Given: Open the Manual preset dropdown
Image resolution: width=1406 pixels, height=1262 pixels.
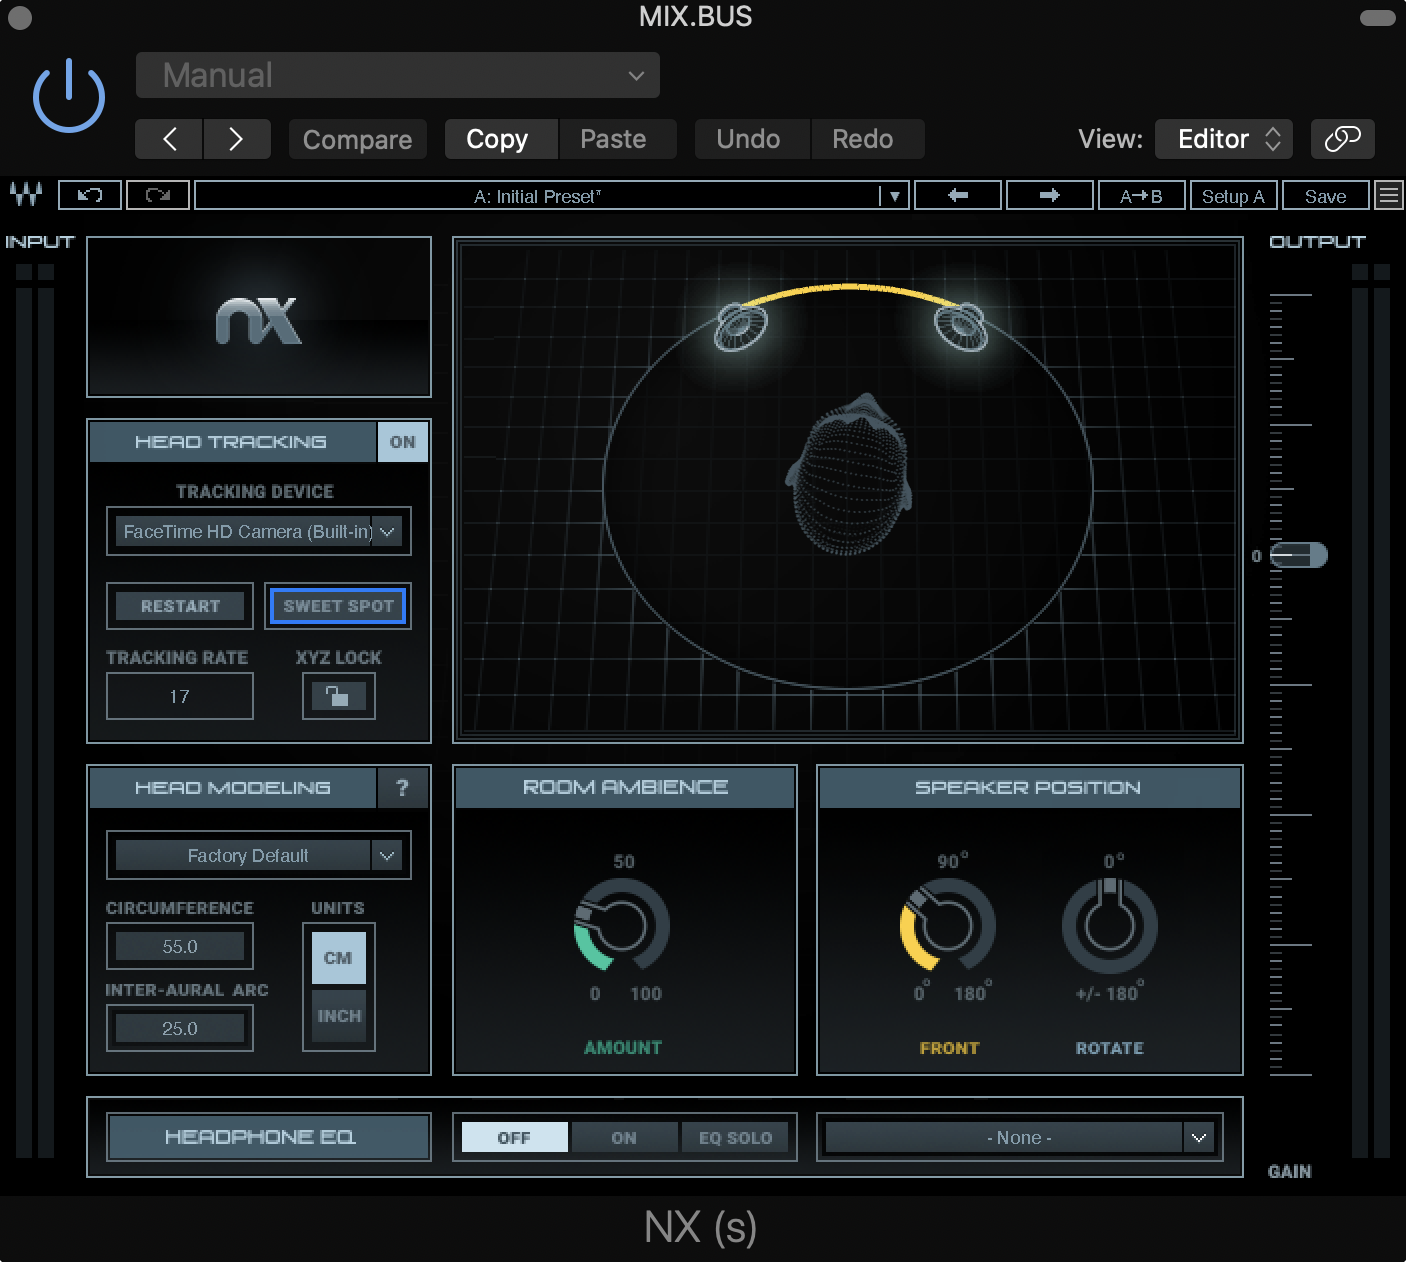Looking at the screenshot, I should click(x=397, y=75).
